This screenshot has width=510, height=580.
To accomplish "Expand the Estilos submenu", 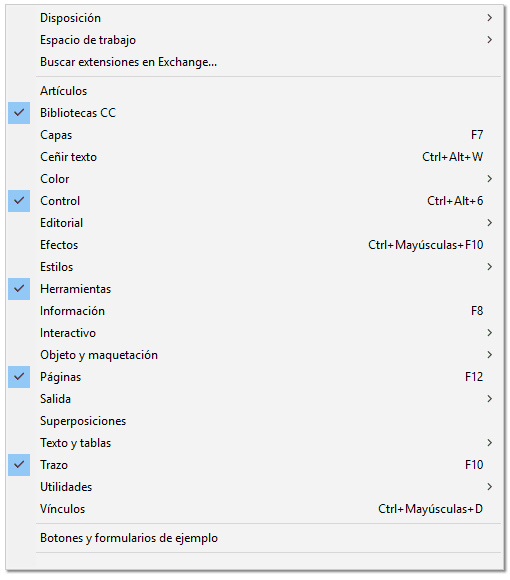I will point(490,267).
